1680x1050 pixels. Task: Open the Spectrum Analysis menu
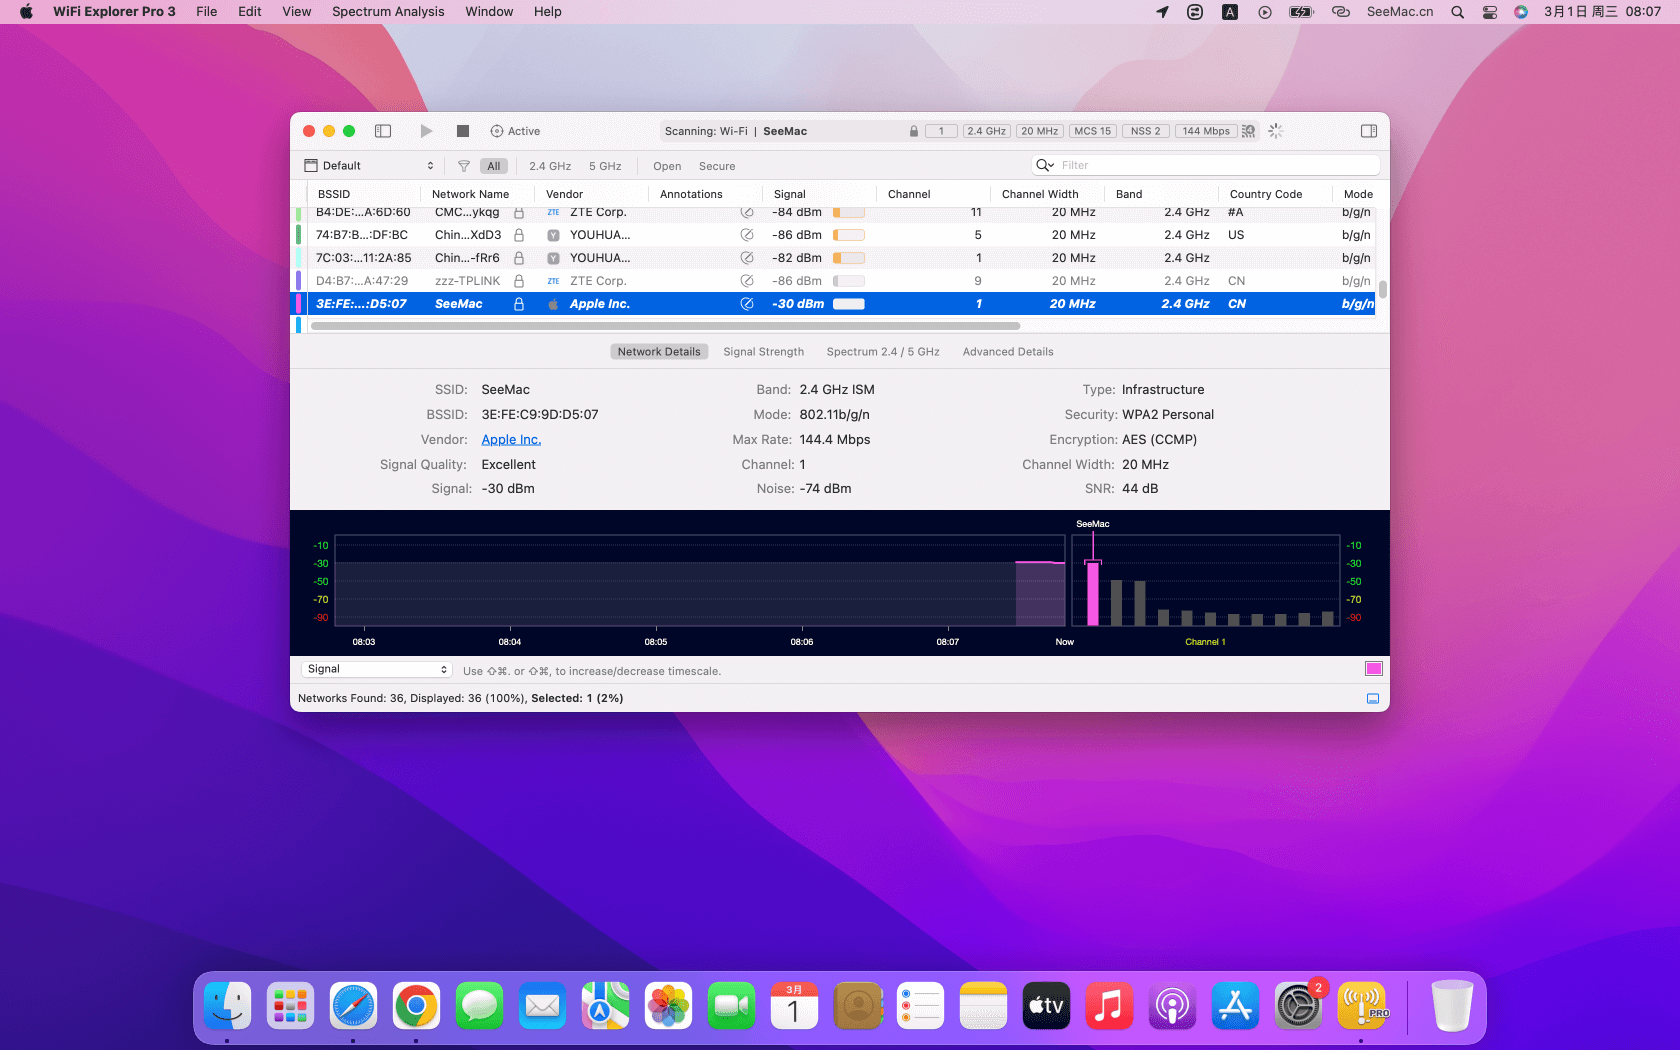tap(388, 12)
